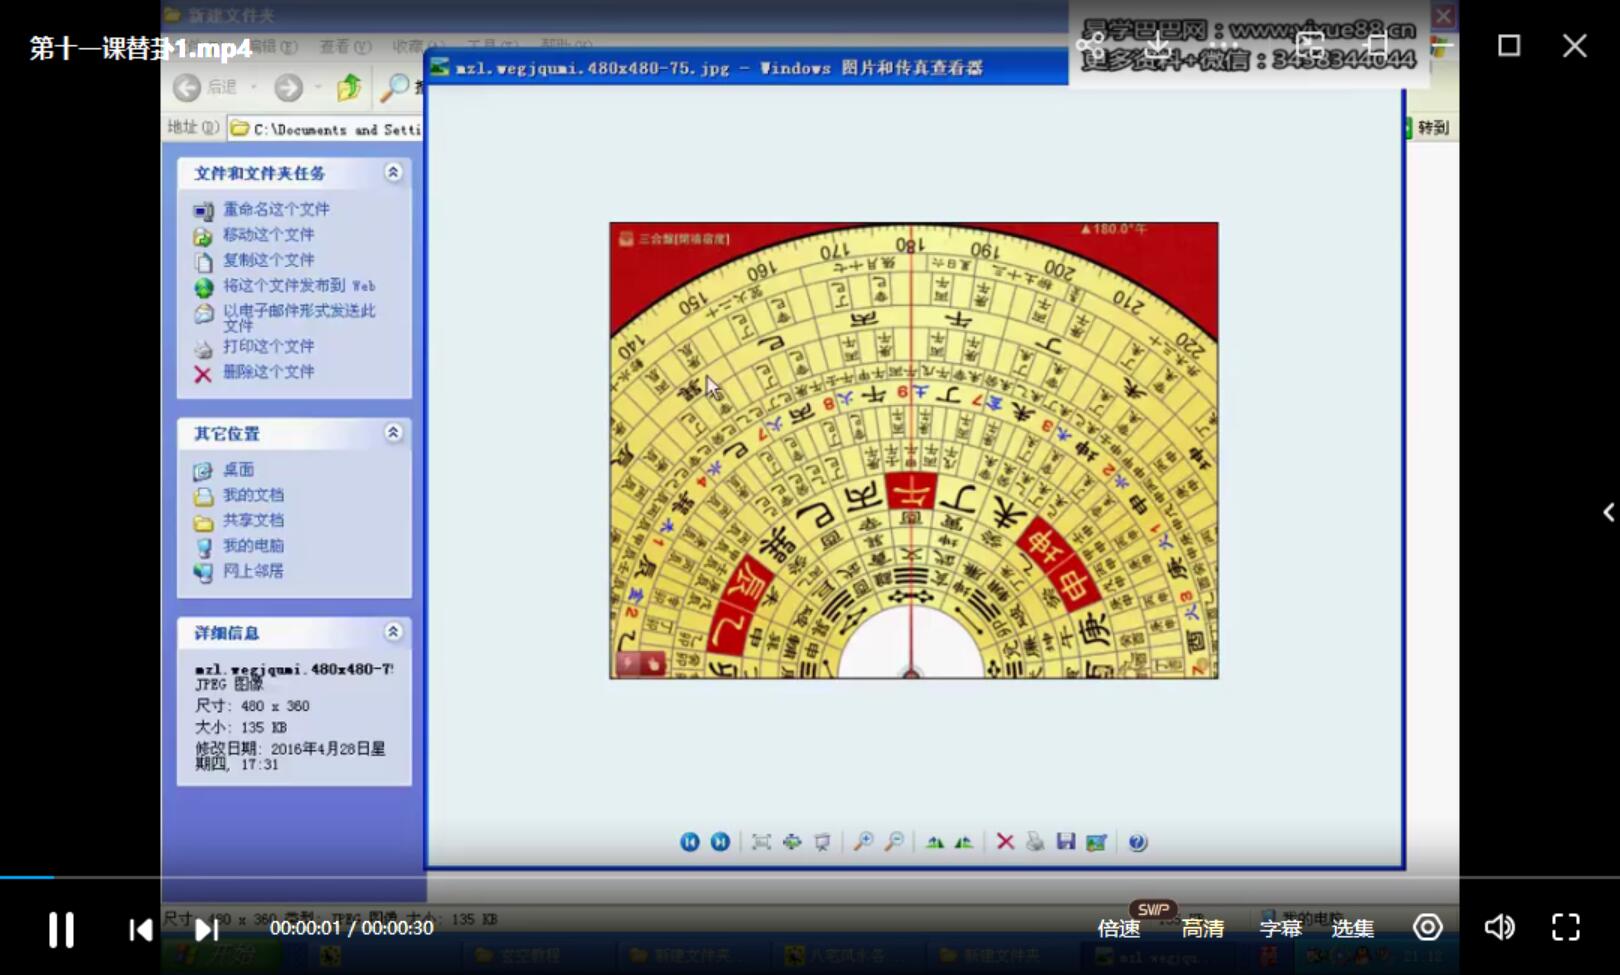Open the 倍速 playback speed menu
This screenshot has width=1620, height=975.
click(1118, 929)
